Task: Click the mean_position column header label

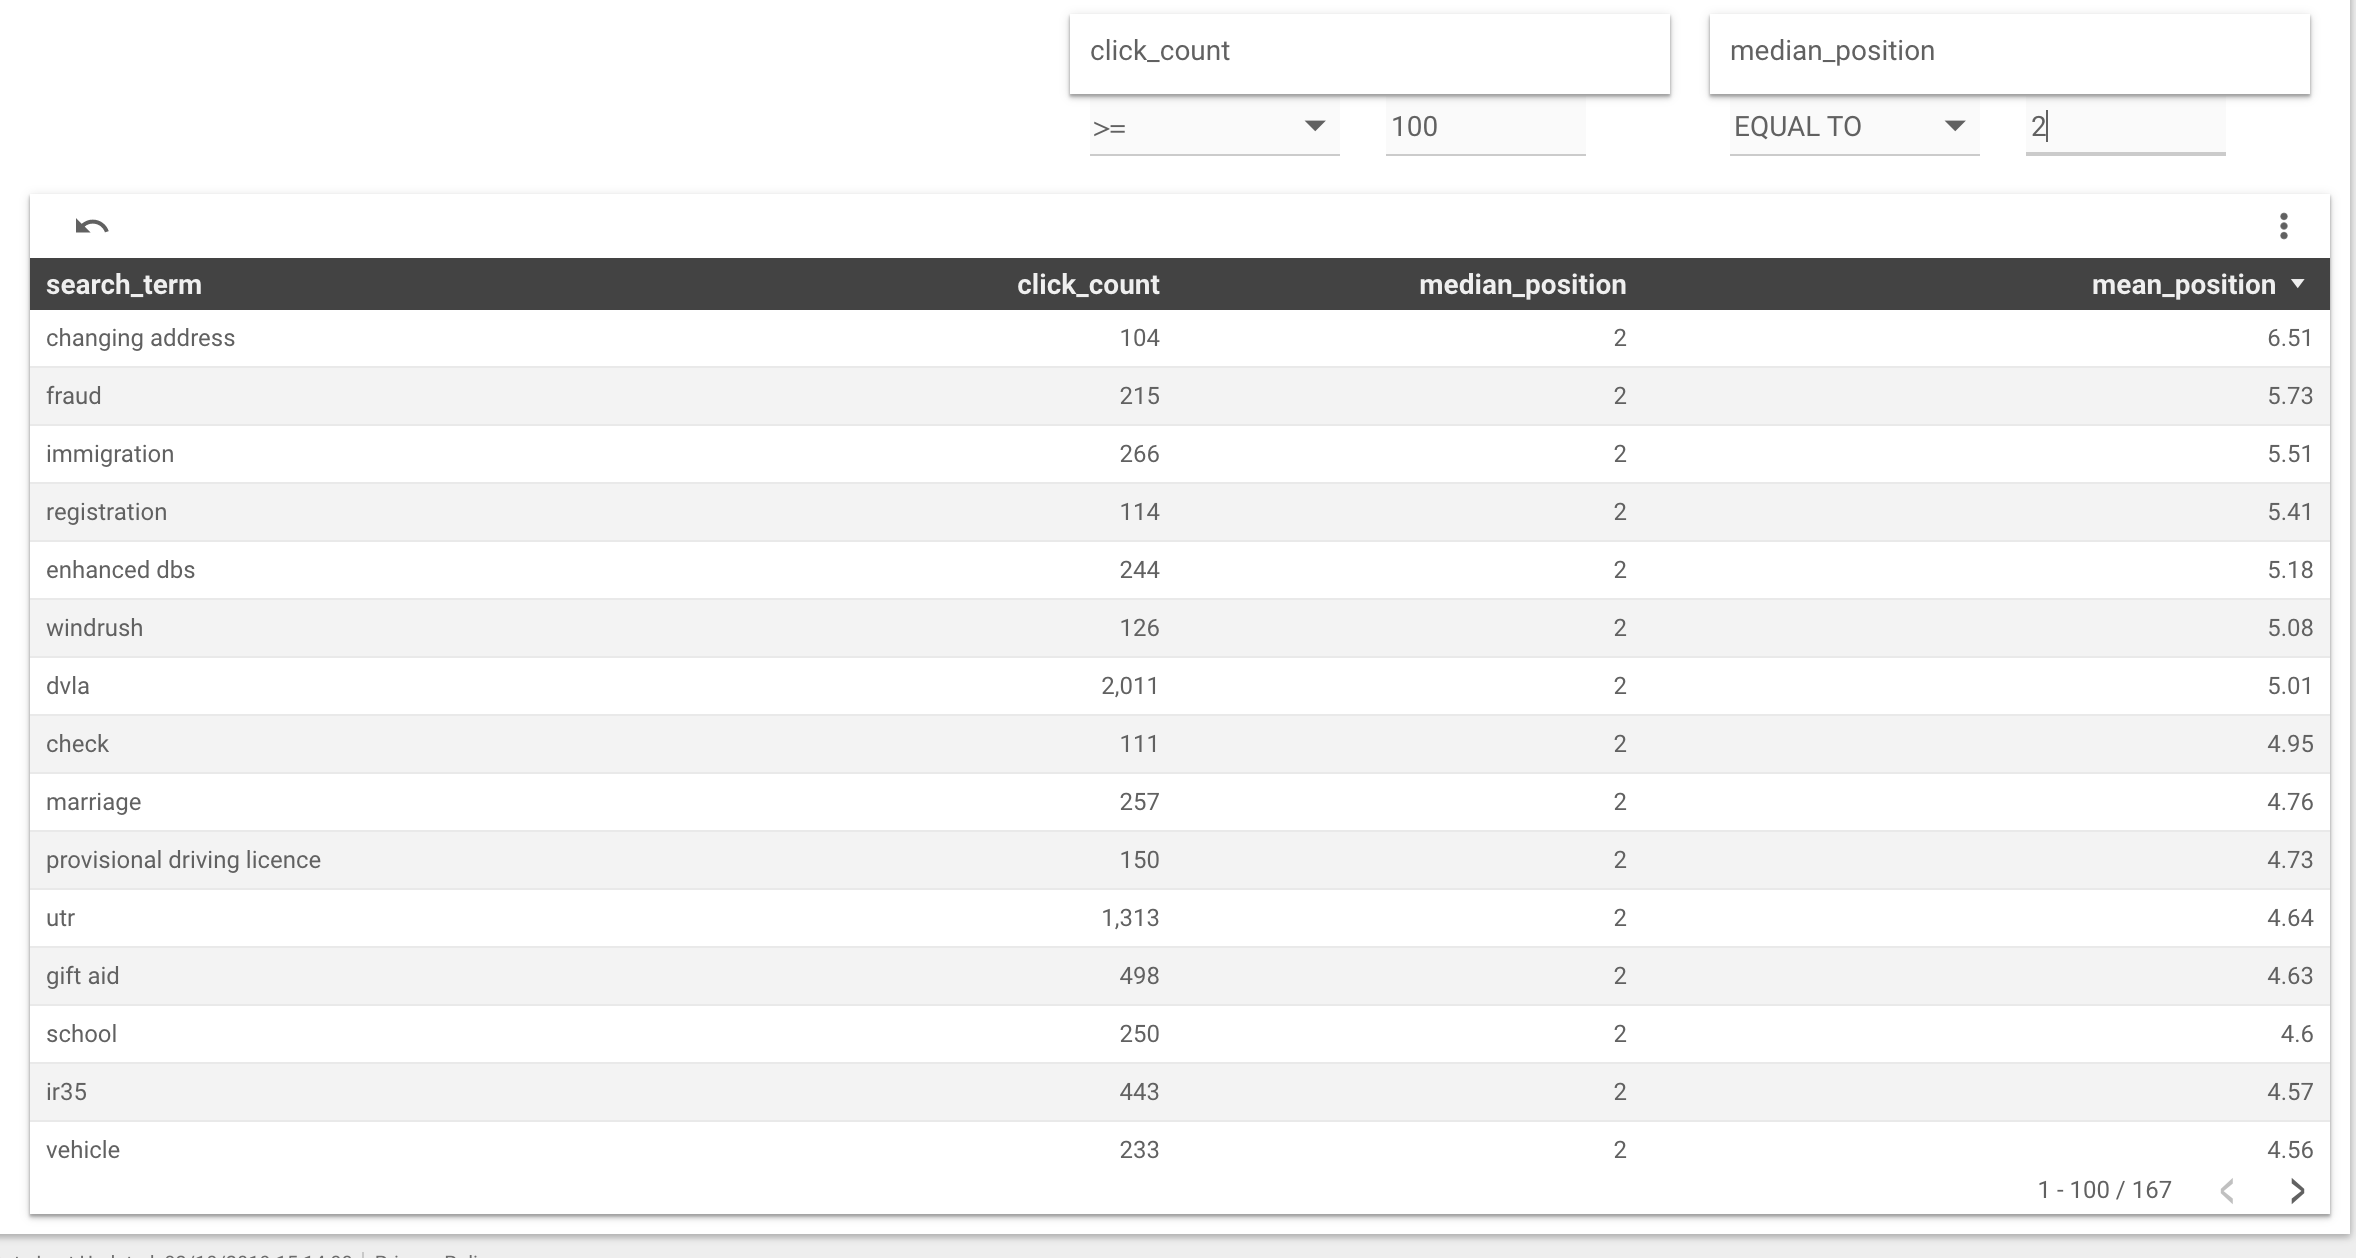Action: tap(2183, 285)
